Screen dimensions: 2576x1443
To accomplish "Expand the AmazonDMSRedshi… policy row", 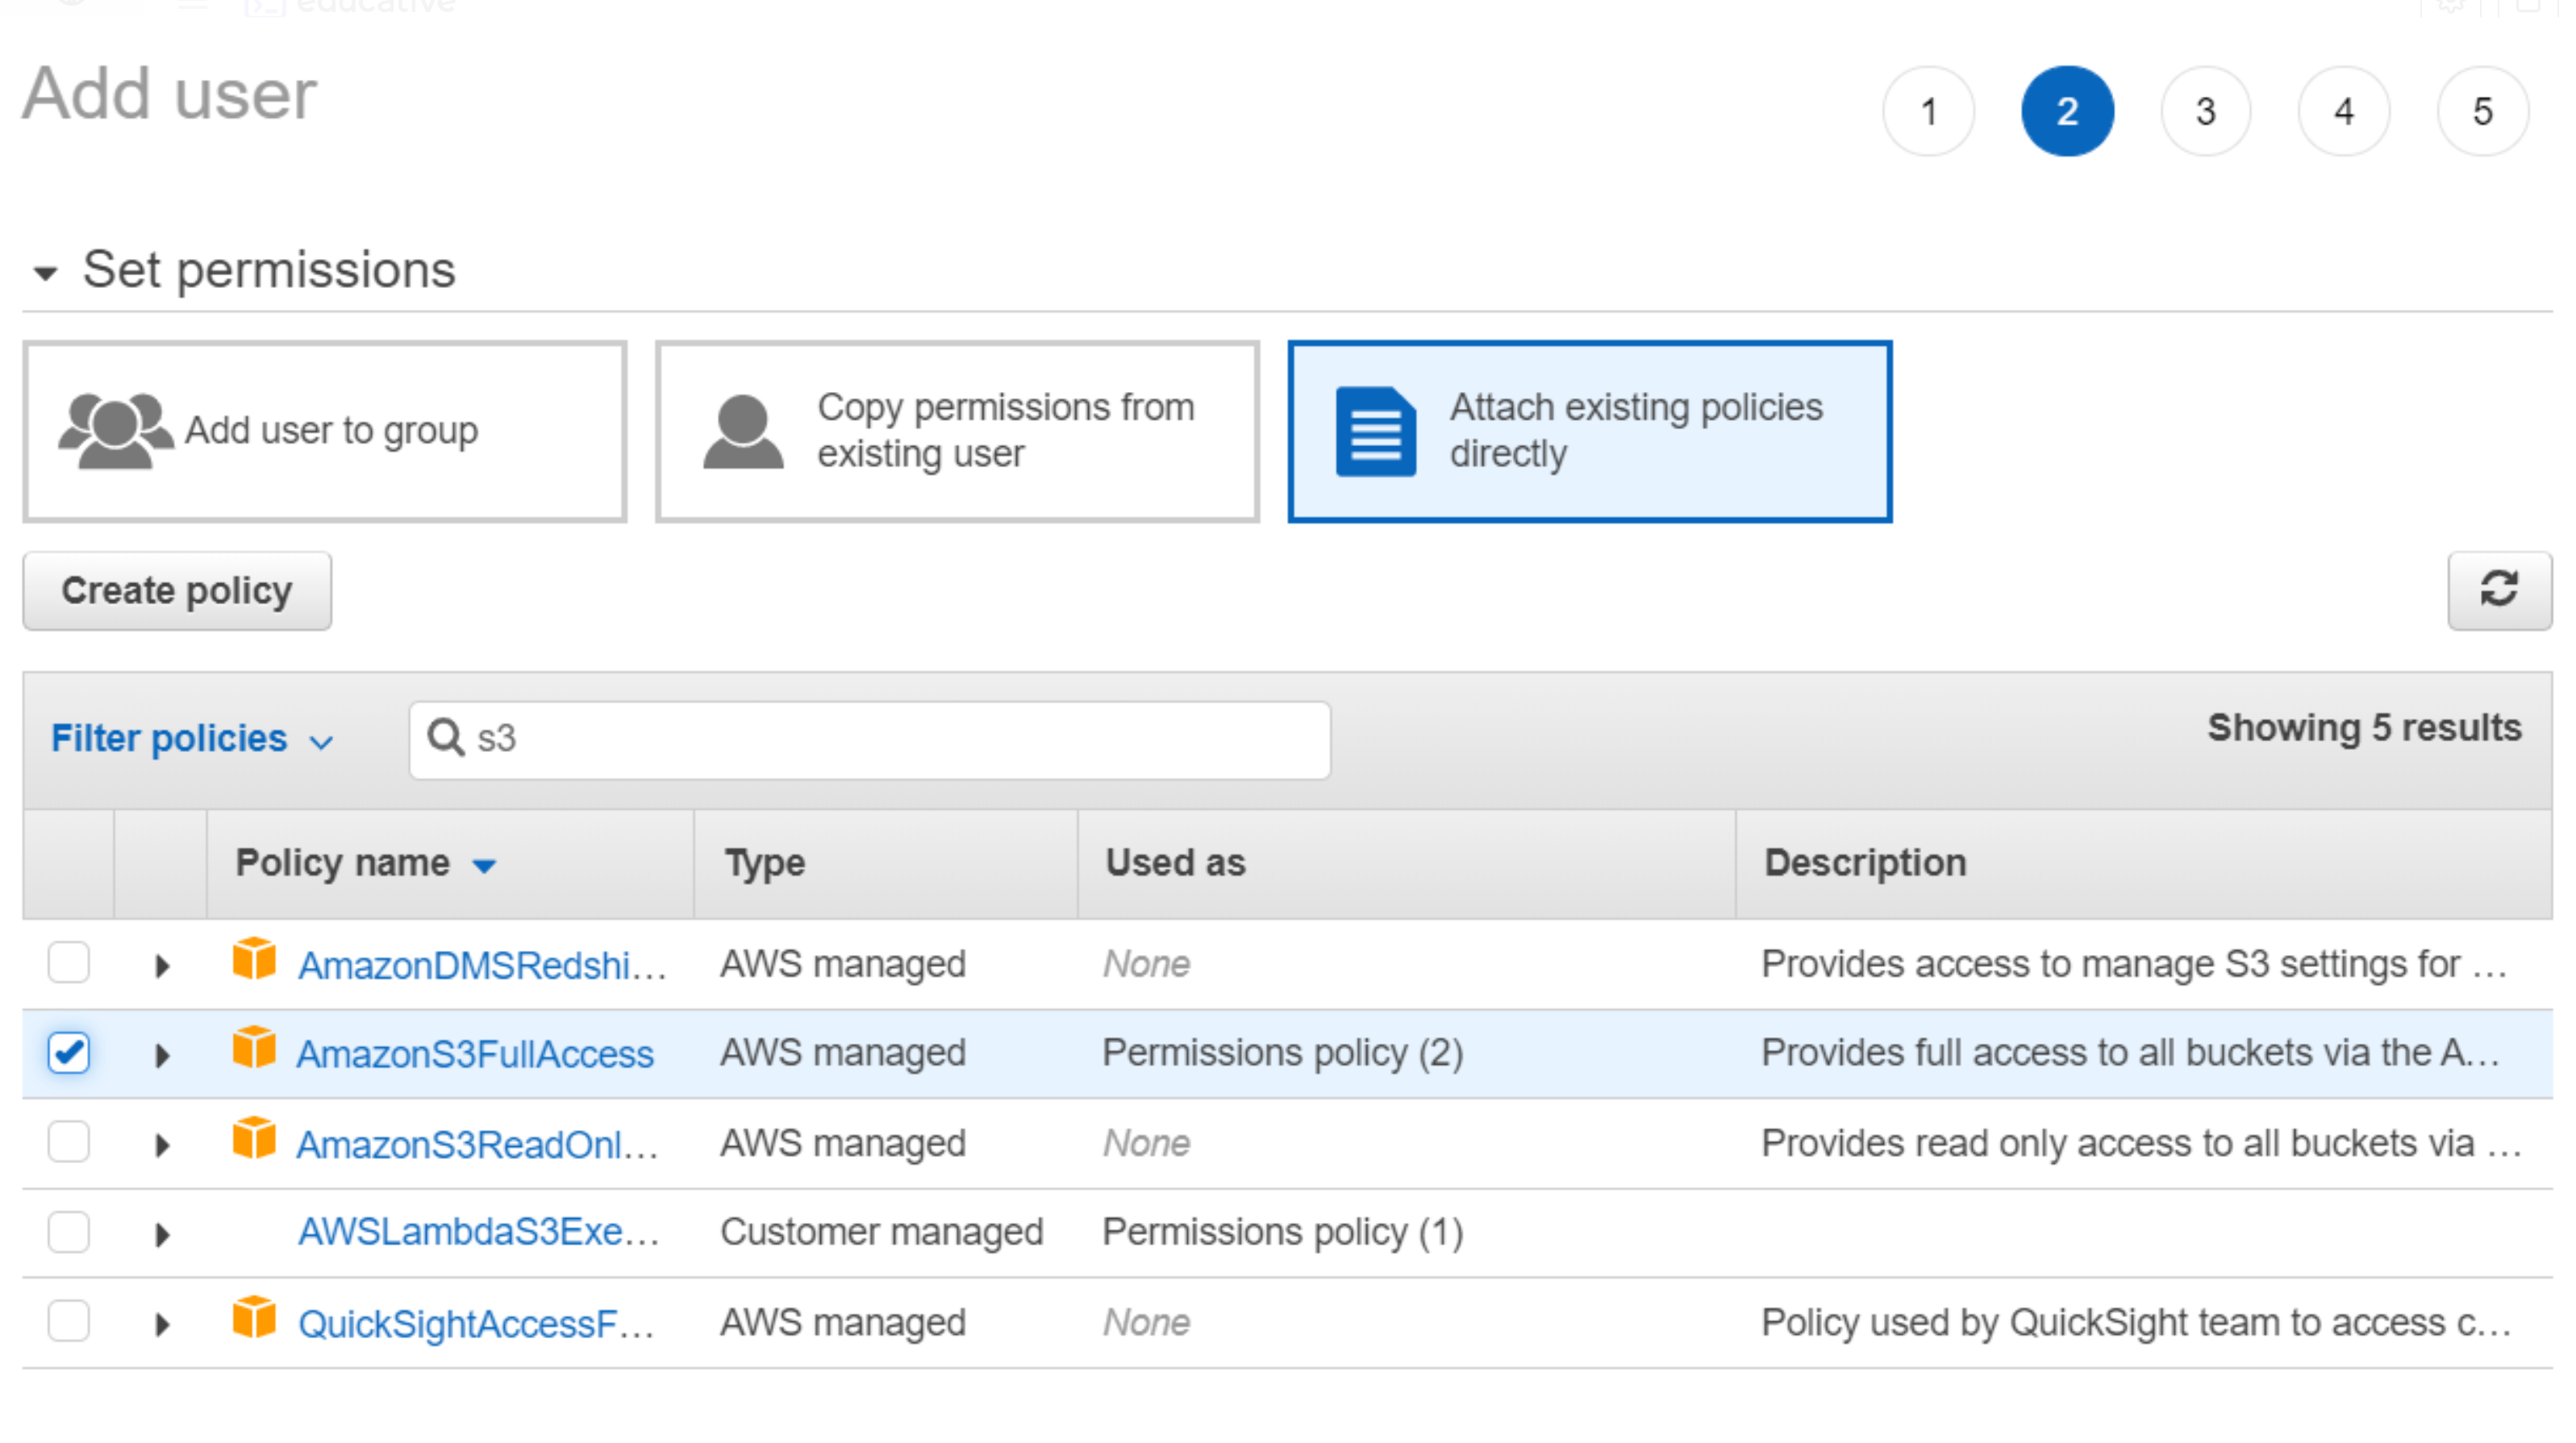I will (162, 966).
